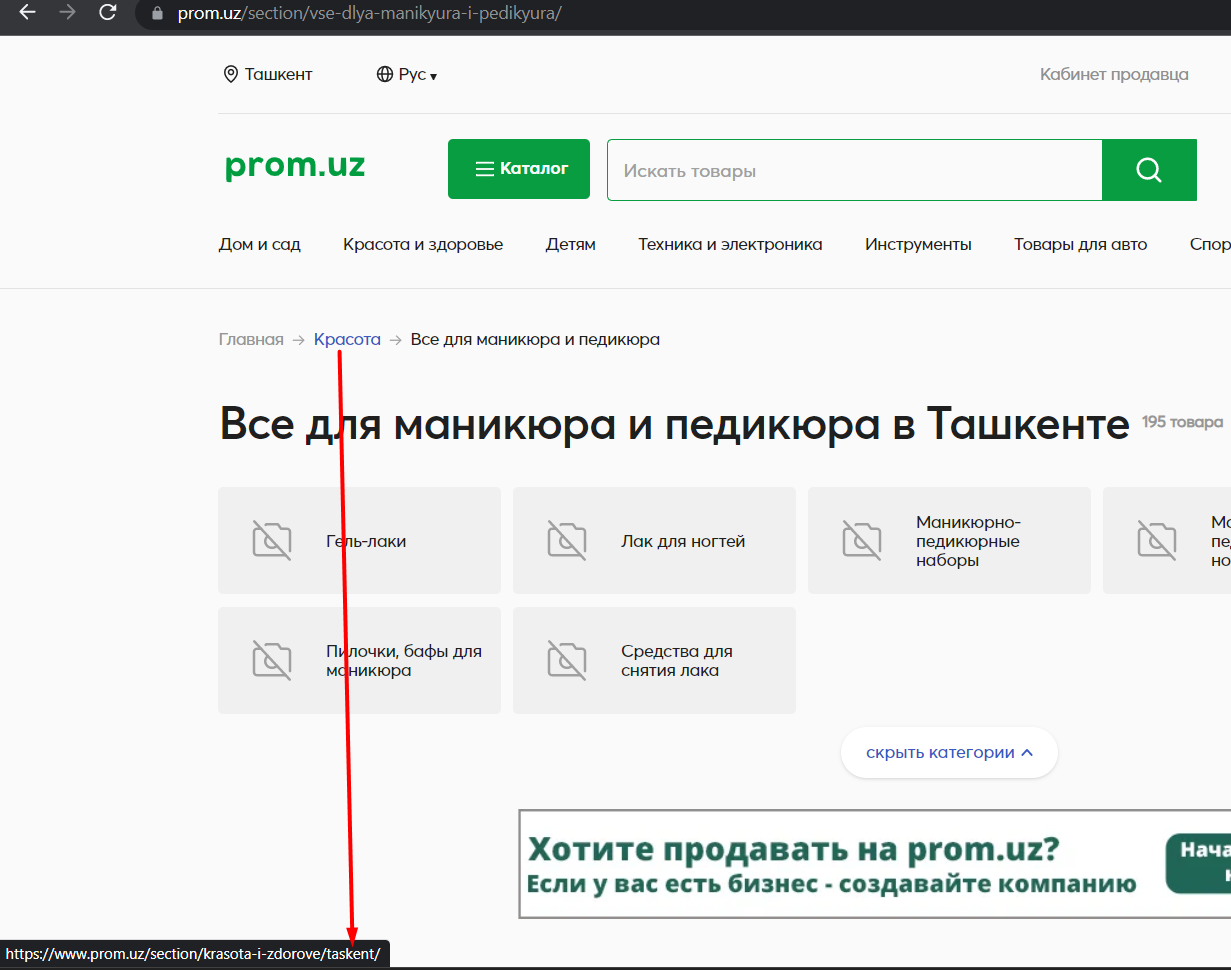Screen dimensions: 1231x970
Task: Open the Каталог menu button
Action: point(519,169)
